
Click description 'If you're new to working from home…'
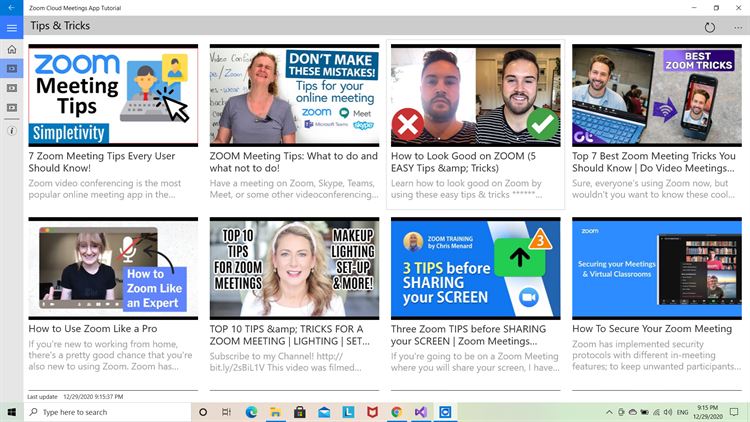110,355
